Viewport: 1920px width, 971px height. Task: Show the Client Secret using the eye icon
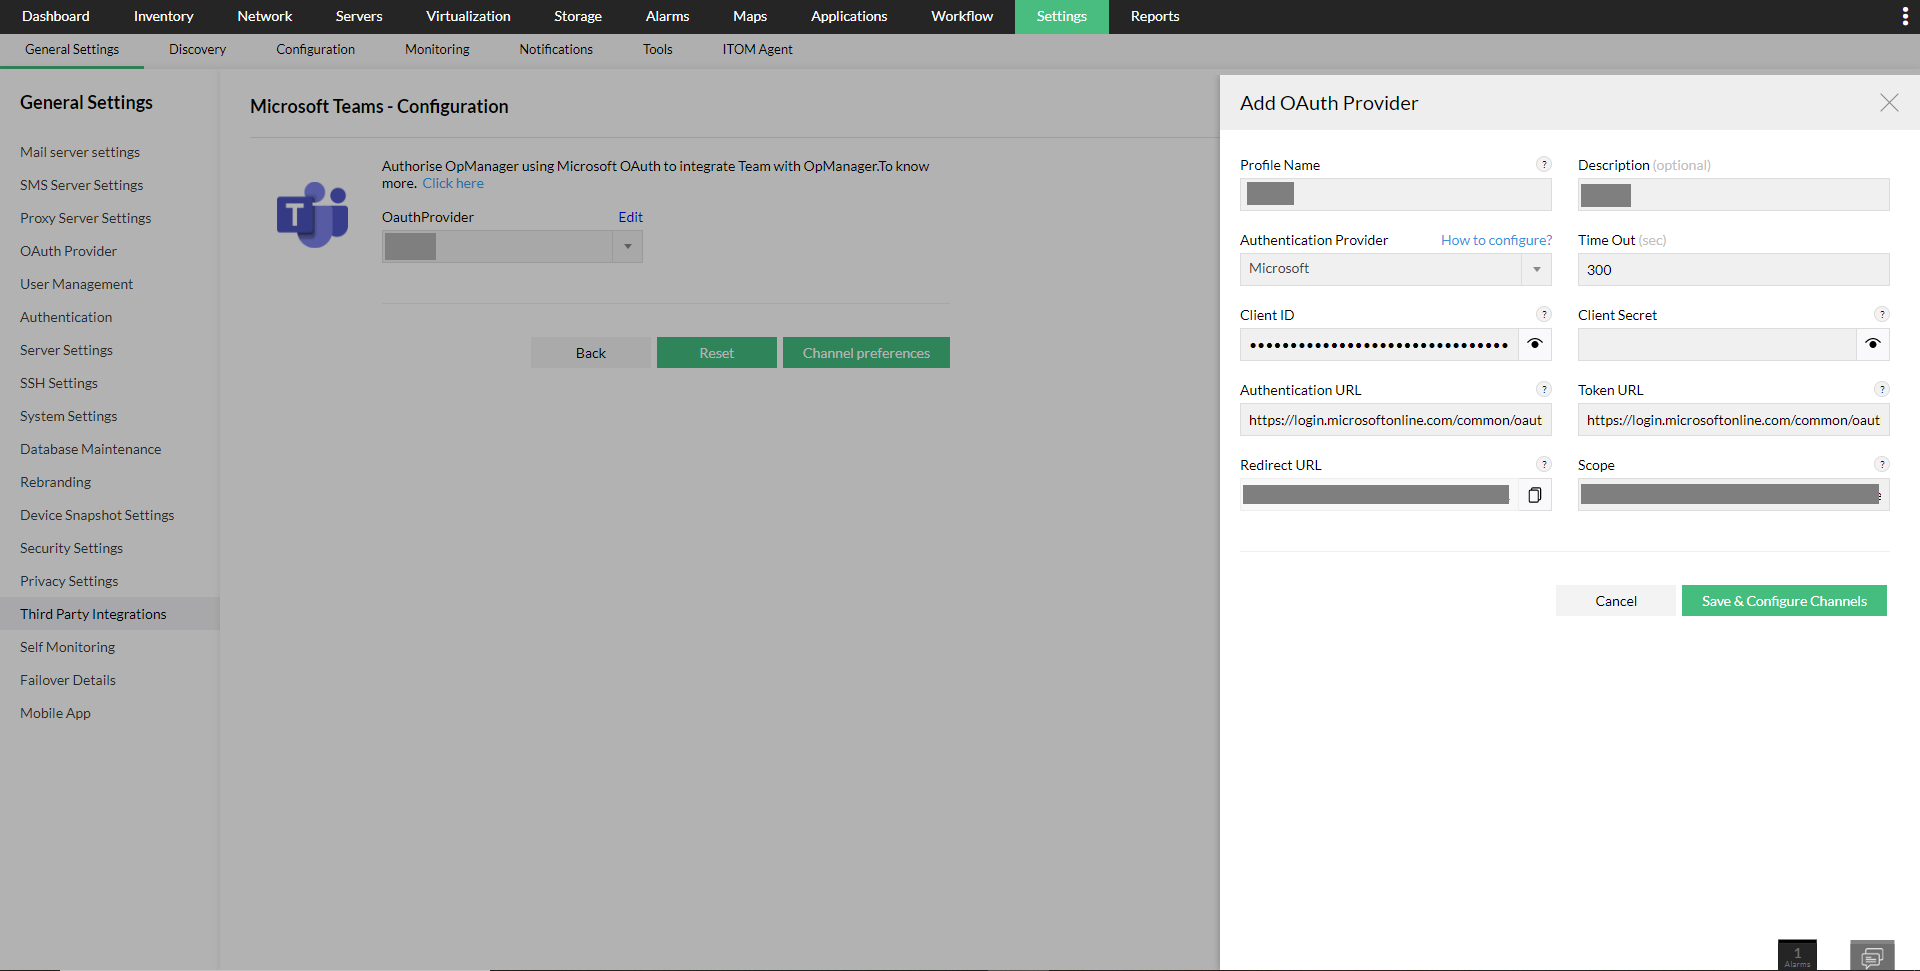(x=1873, y=344)
